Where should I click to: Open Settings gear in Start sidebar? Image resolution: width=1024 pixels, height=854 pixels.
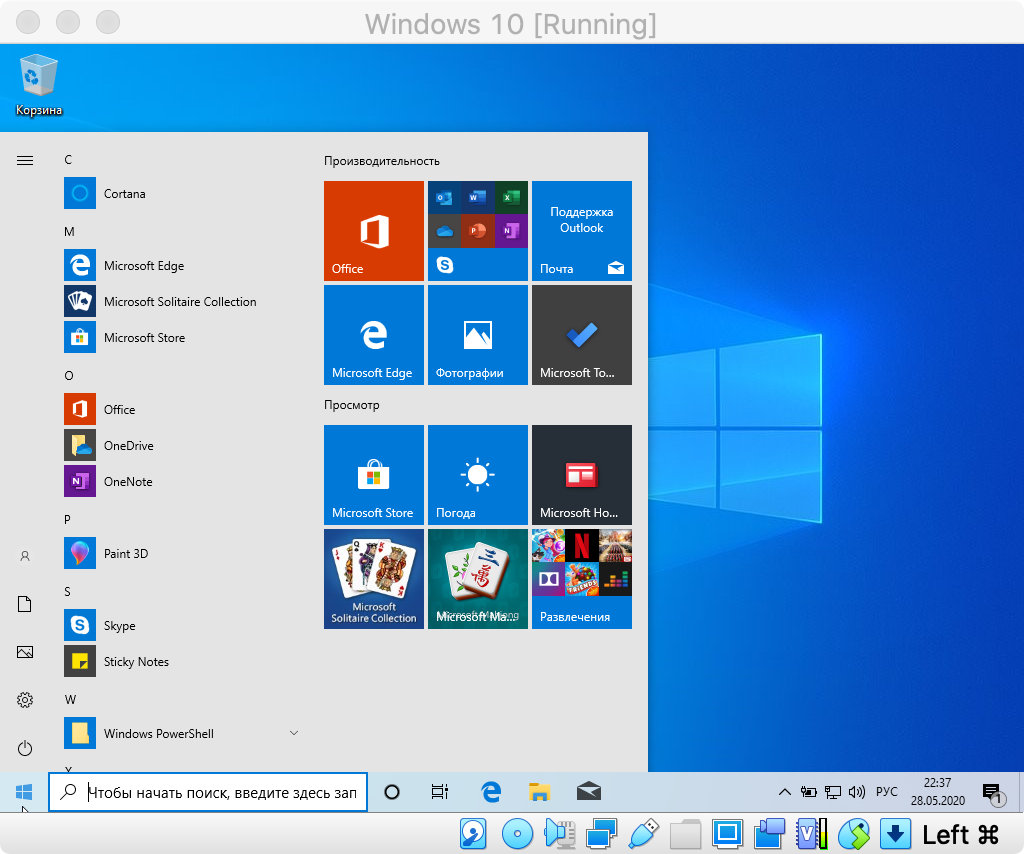click(25, 700)
